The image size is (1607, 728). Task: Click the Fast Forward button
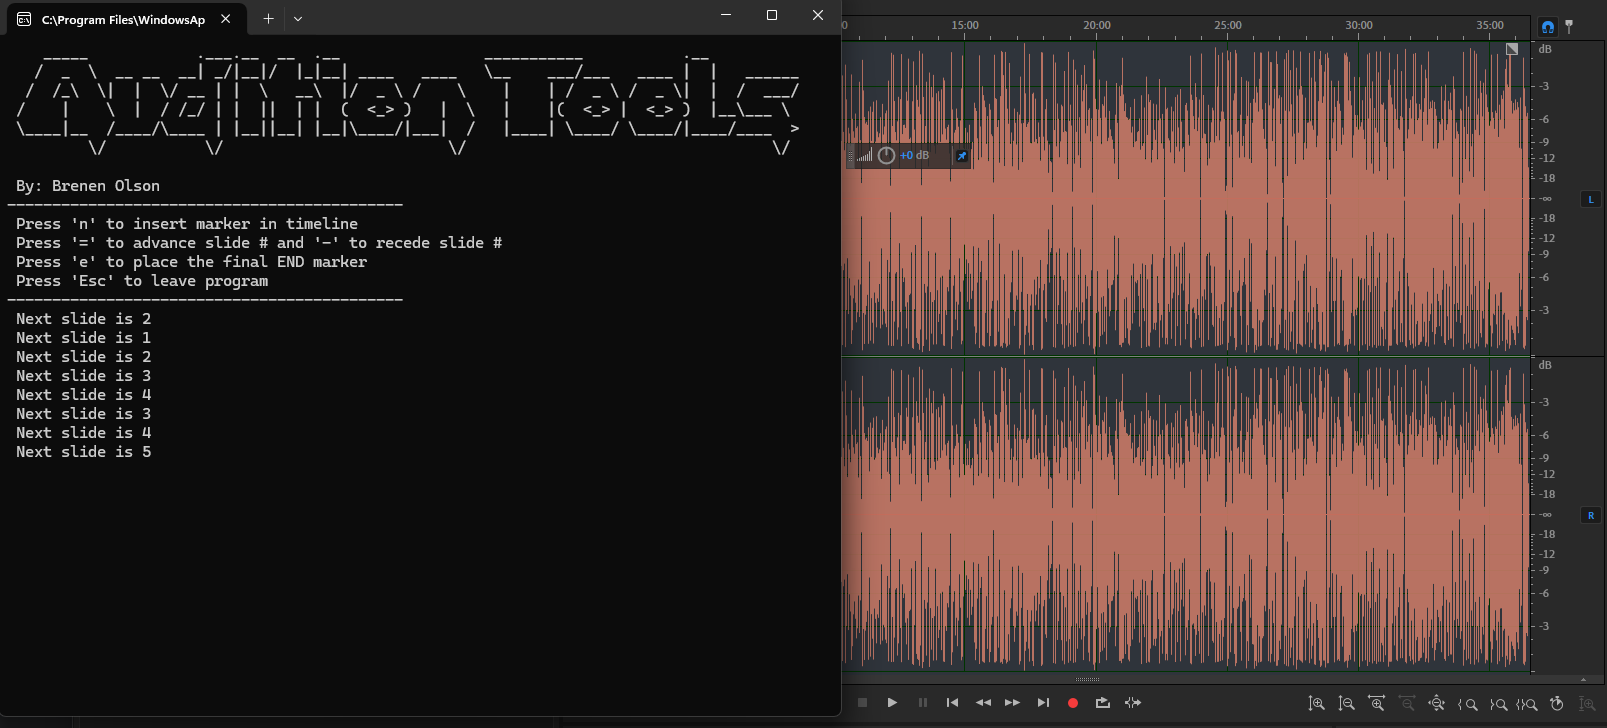pos(1012,703)
